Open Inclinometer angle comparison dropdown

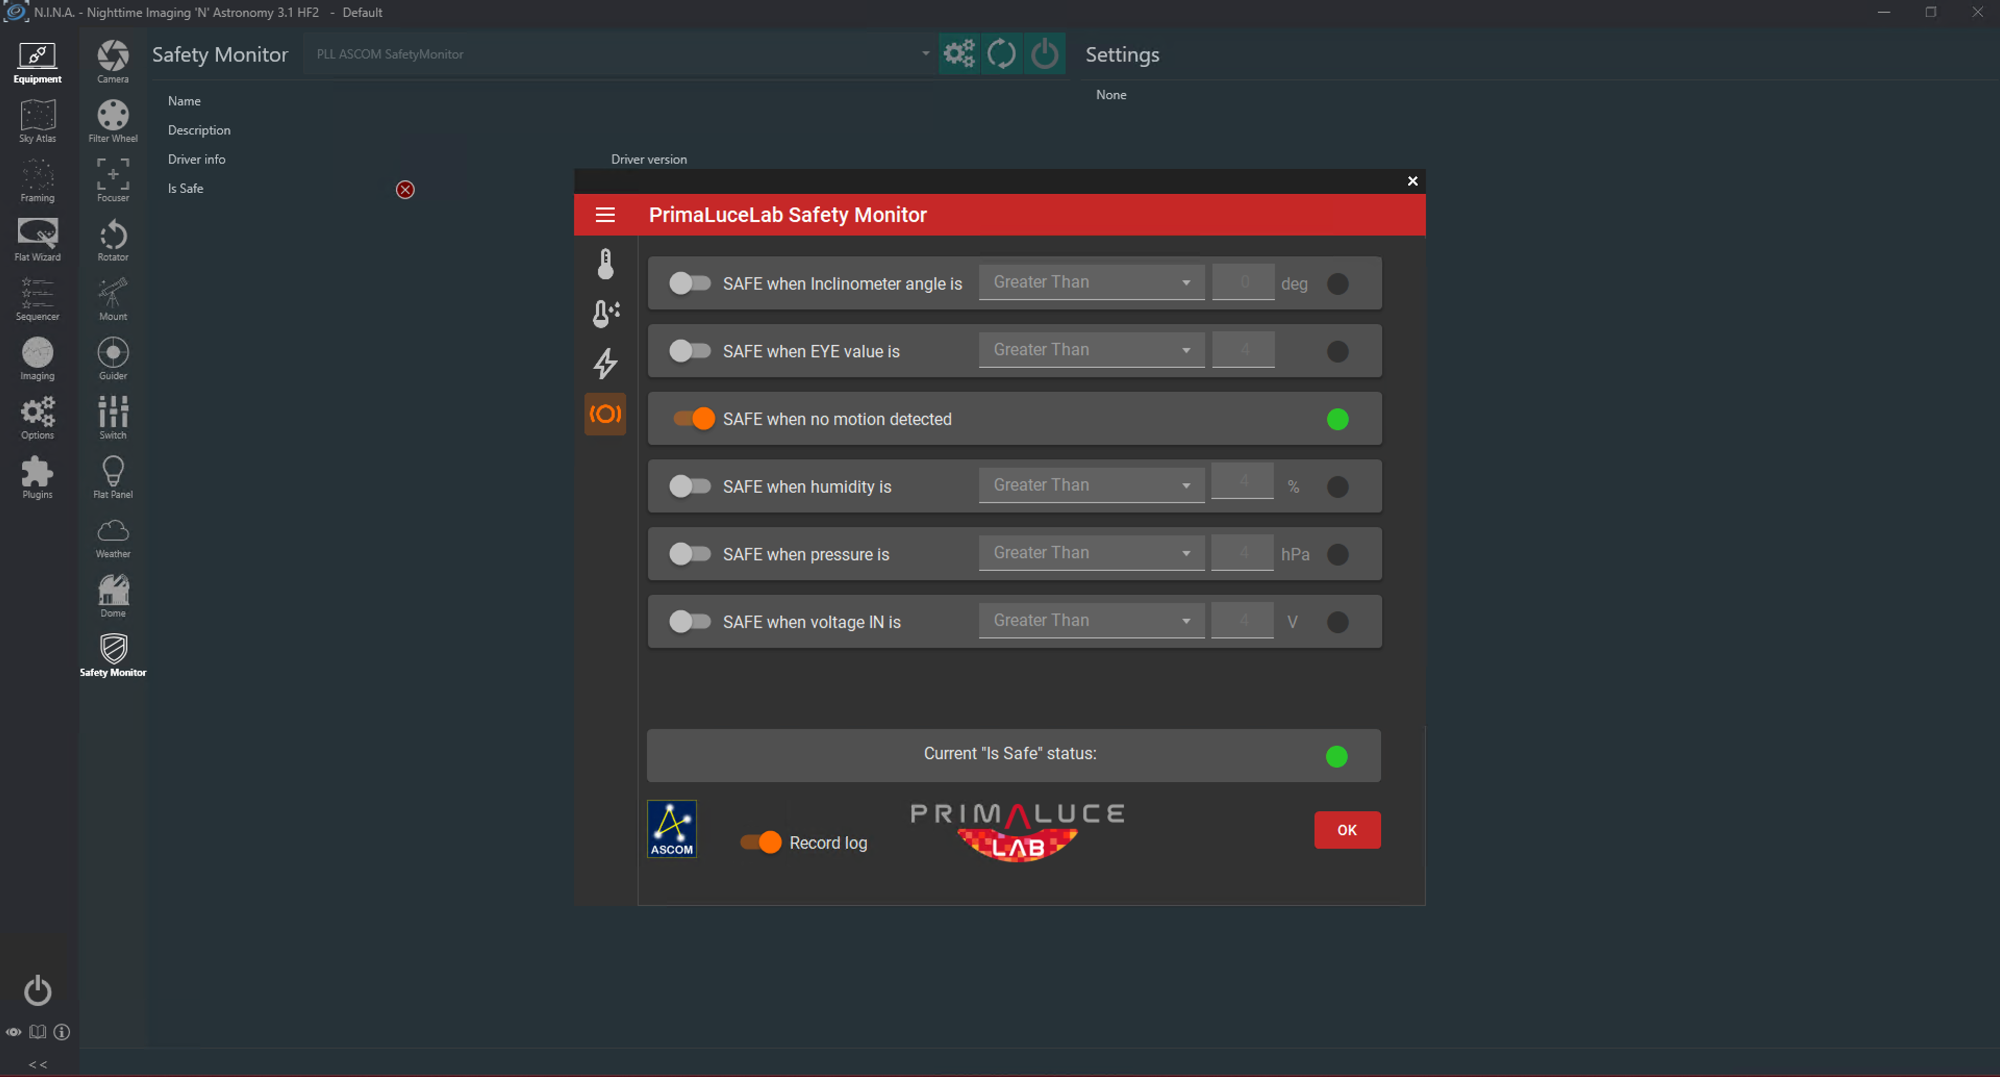1091,283
